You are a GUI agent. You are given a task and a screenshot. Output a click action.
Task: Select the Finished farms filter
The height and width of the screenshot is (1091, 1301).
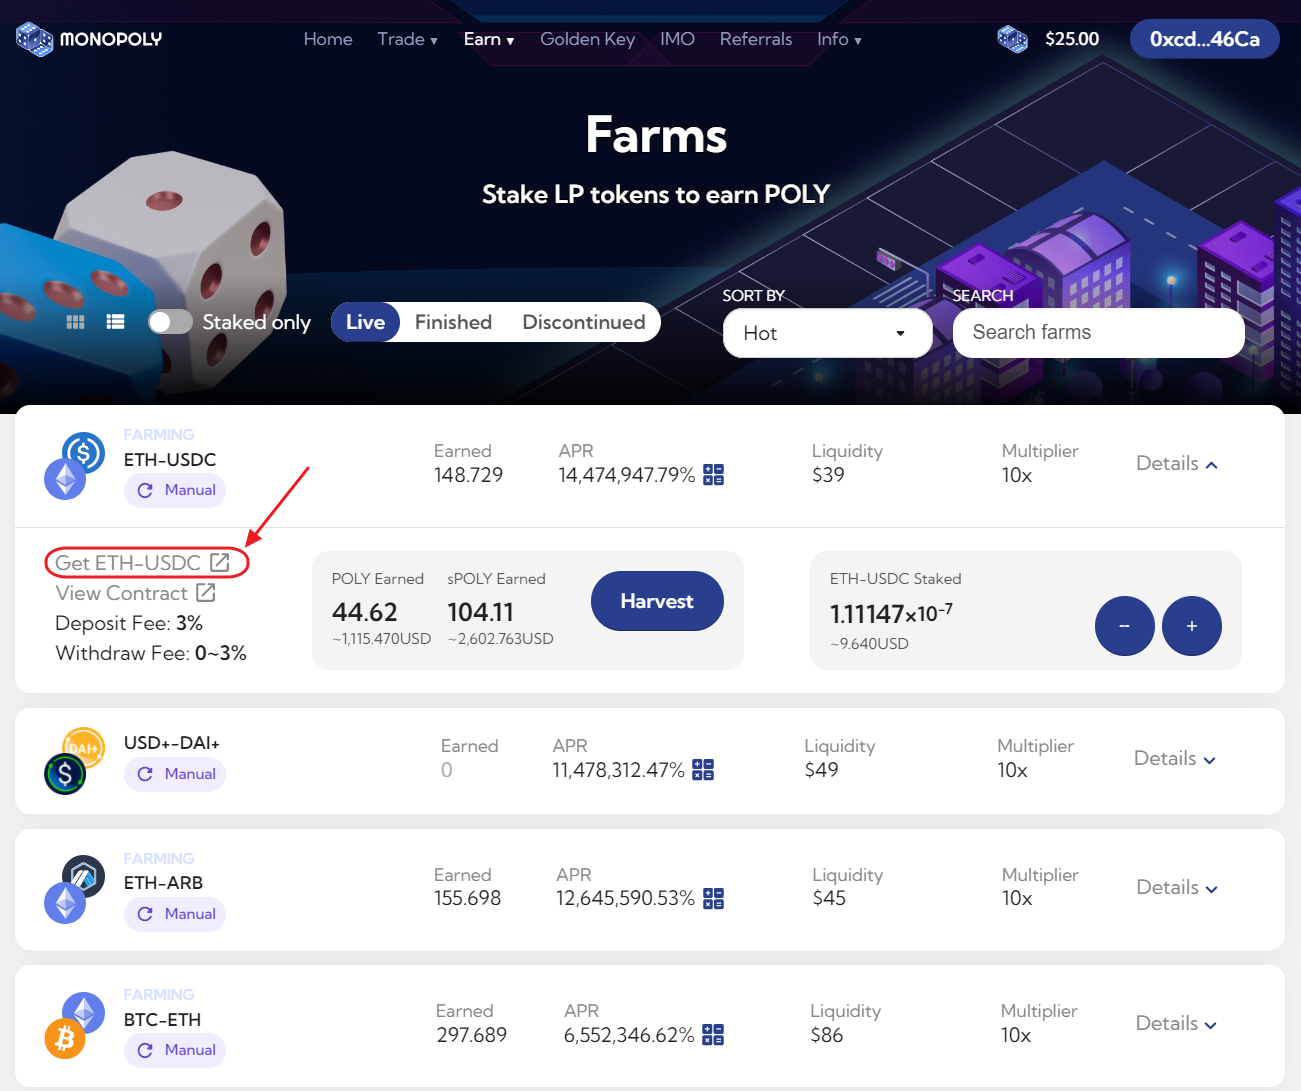coord(453,322)
